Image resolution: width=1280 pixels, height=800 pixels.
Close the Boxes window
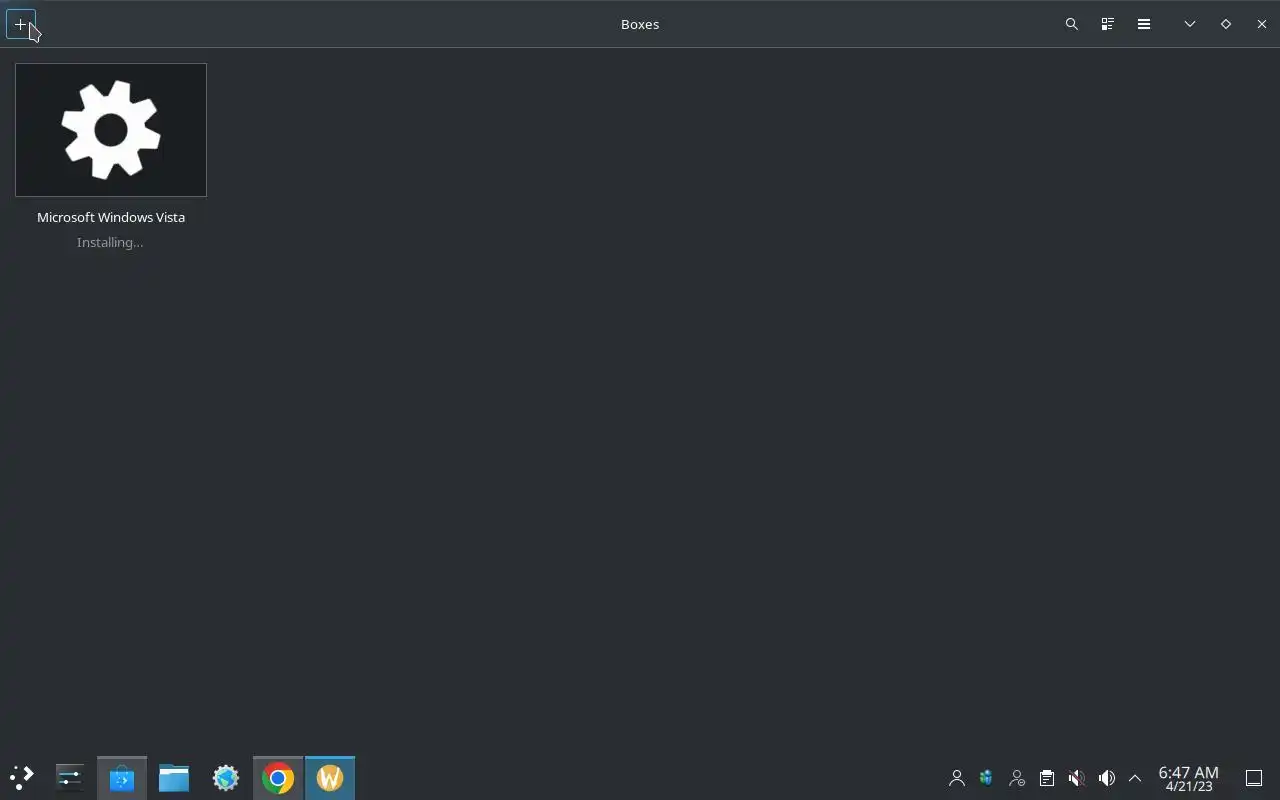coord(1262,24)
